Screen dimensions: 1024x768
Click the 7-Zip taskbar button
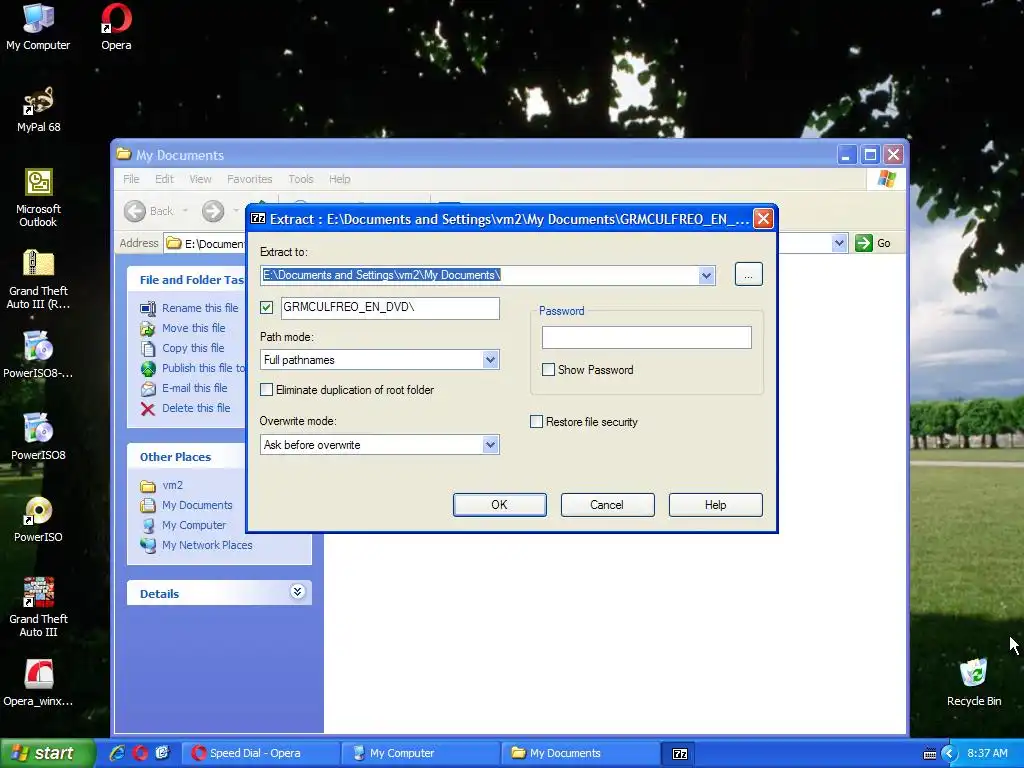tap(679, 754)
